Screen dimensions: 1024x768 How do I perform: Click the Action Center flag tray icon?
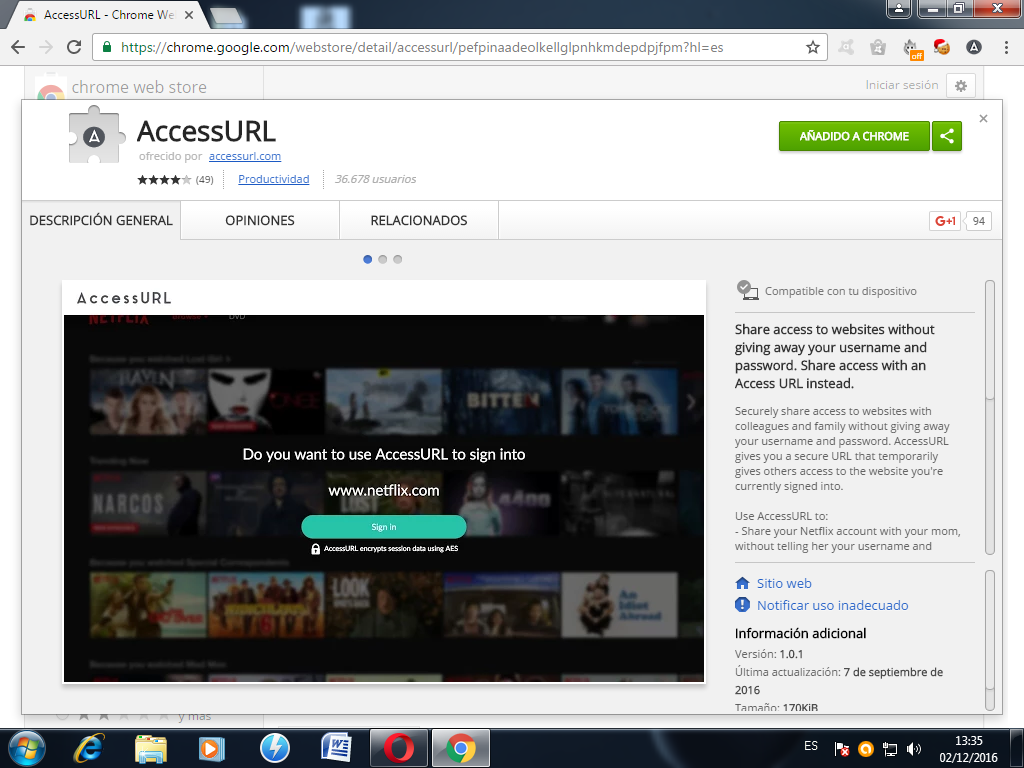pos(841,749)
